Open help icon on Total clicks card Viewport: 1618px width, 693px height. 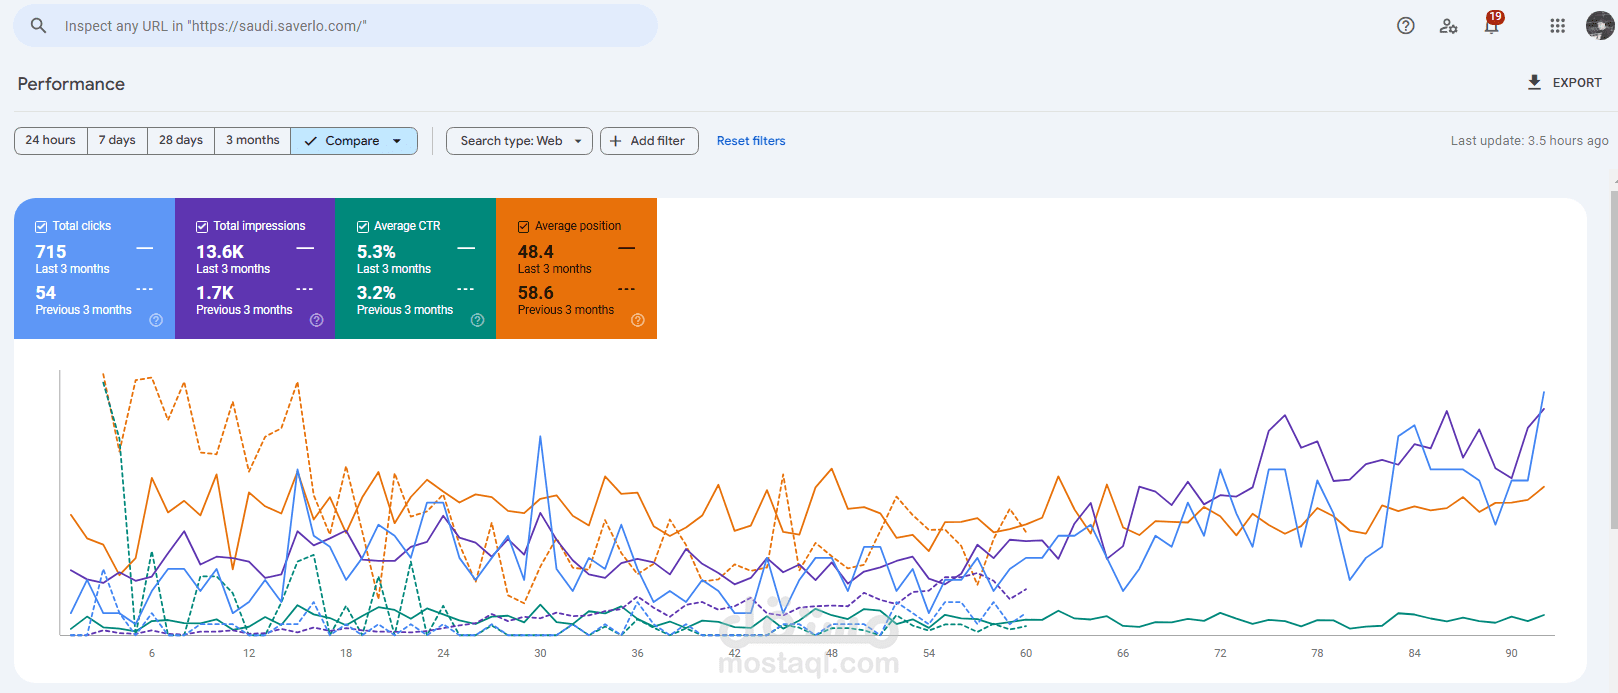tap(156, 320)
